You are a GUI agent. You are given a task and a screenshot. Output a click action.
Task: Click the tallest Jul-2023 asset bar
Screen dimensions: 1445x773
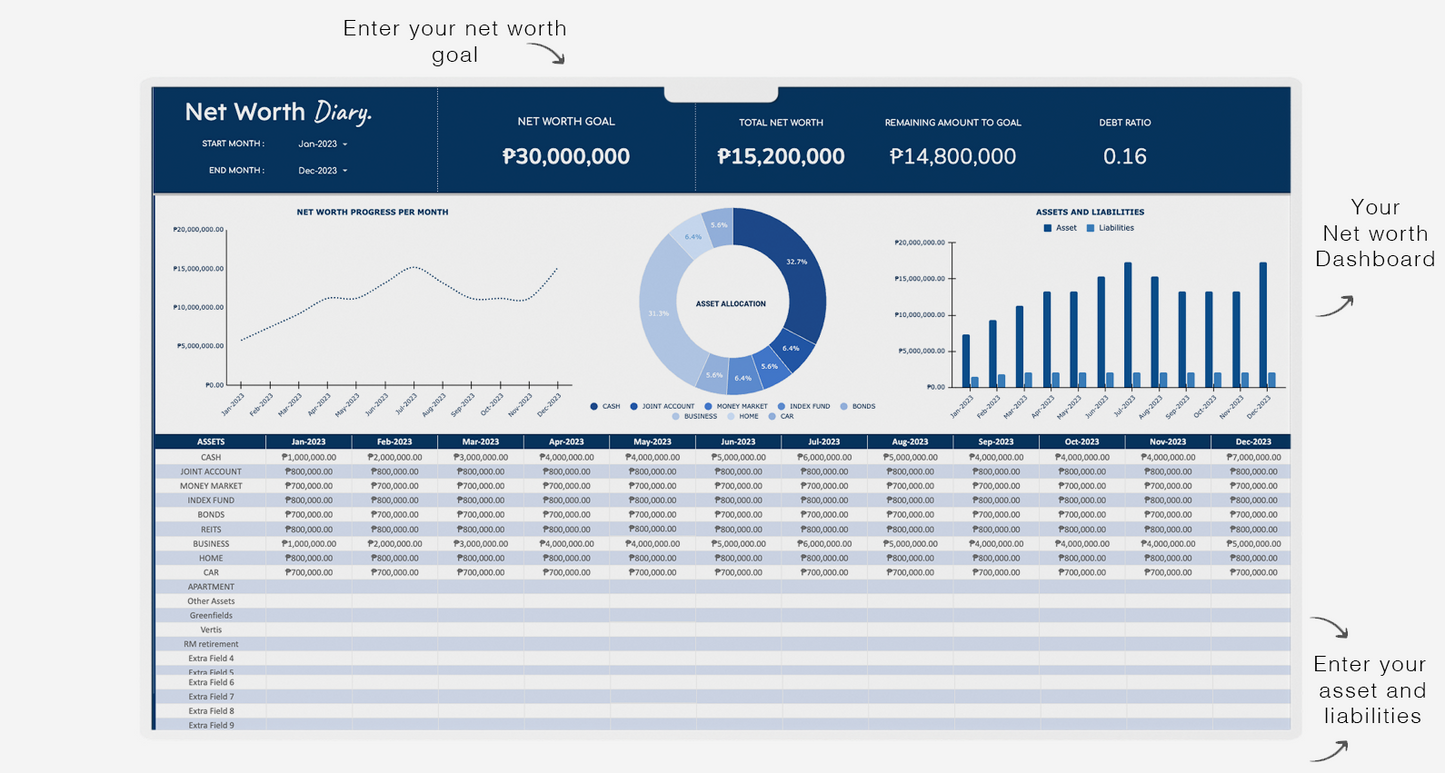point(1128,325)
